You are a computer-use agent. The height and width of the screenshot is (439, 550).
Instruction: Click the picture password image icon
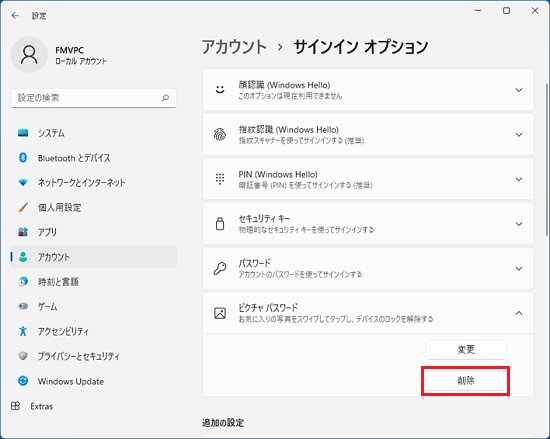pos(220,313)
